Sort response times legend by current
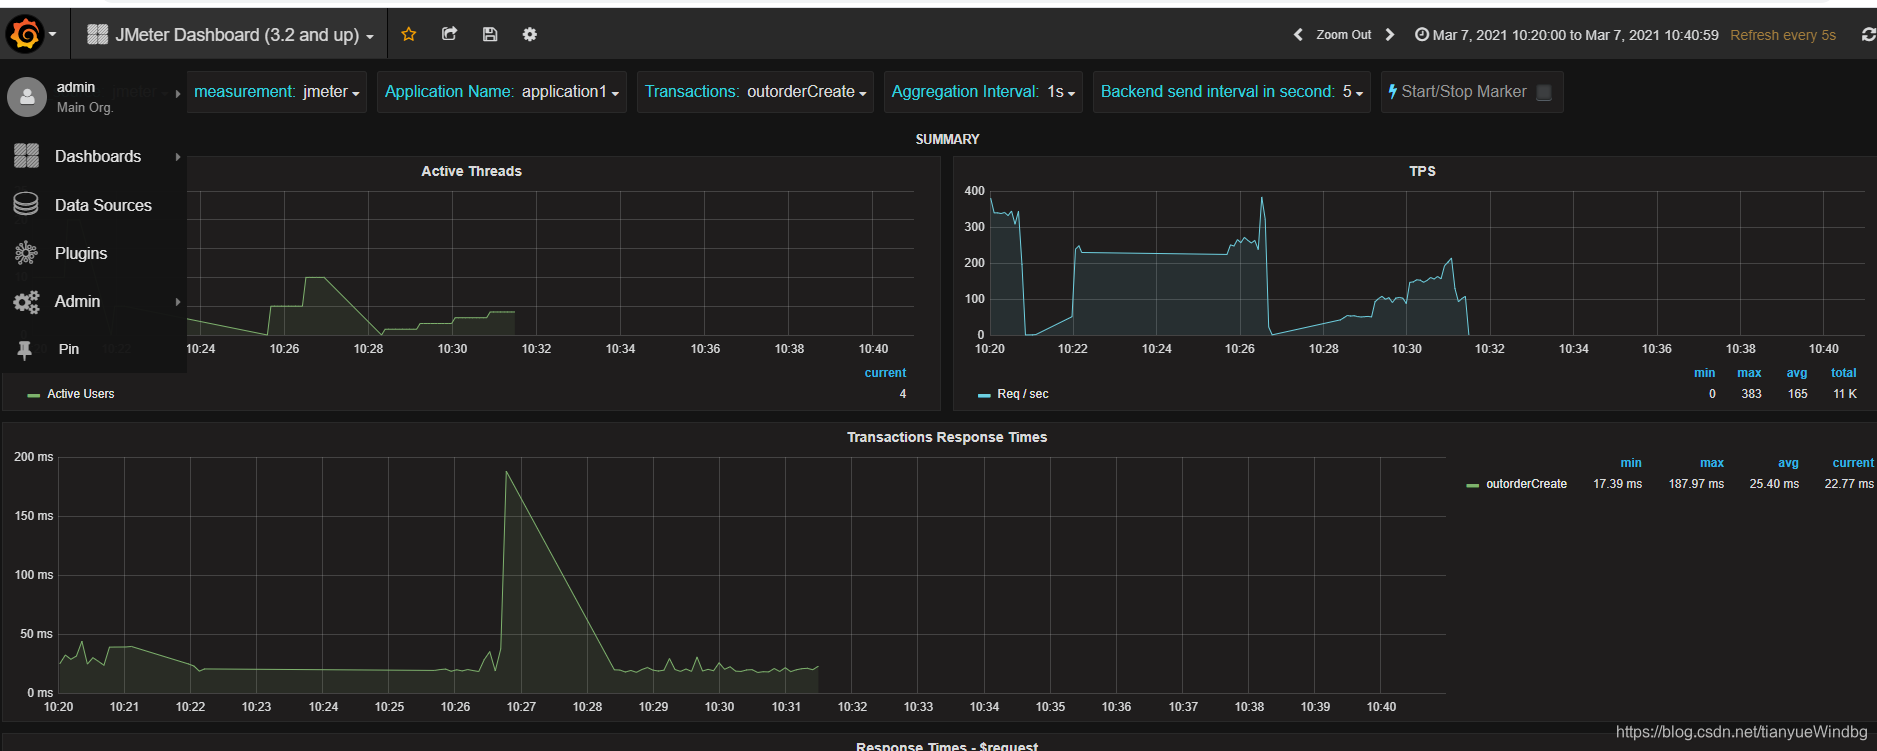 point(1853,463)
